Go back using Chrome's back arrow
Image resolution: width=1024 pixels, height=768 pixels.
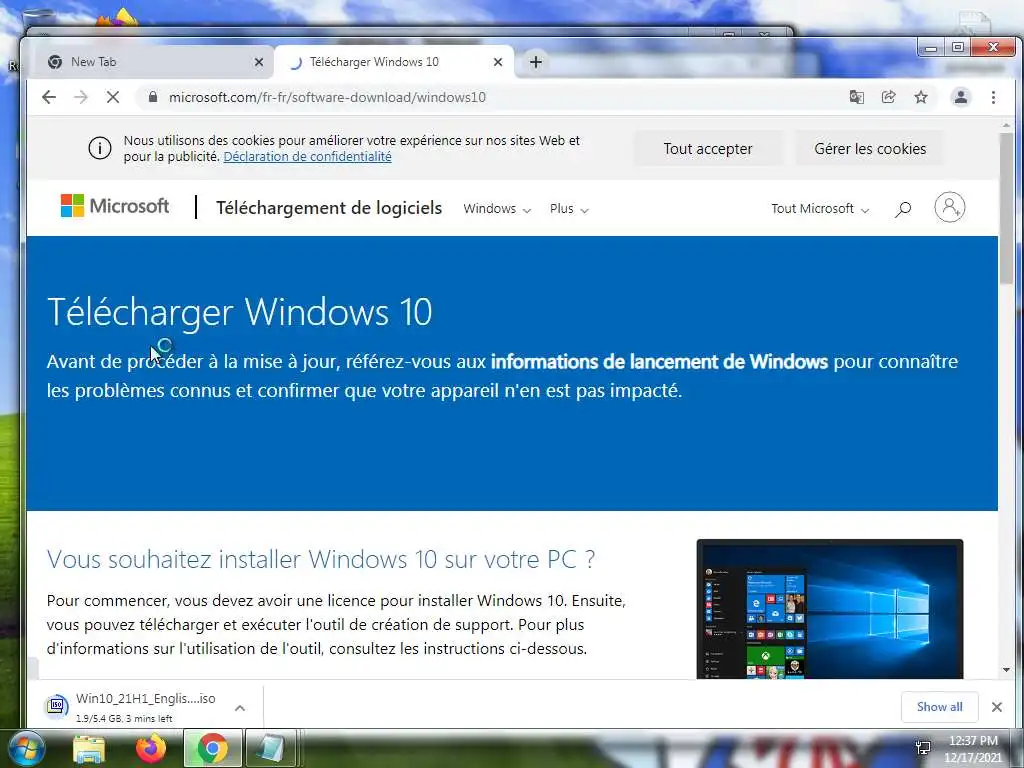tap(49, 97)
